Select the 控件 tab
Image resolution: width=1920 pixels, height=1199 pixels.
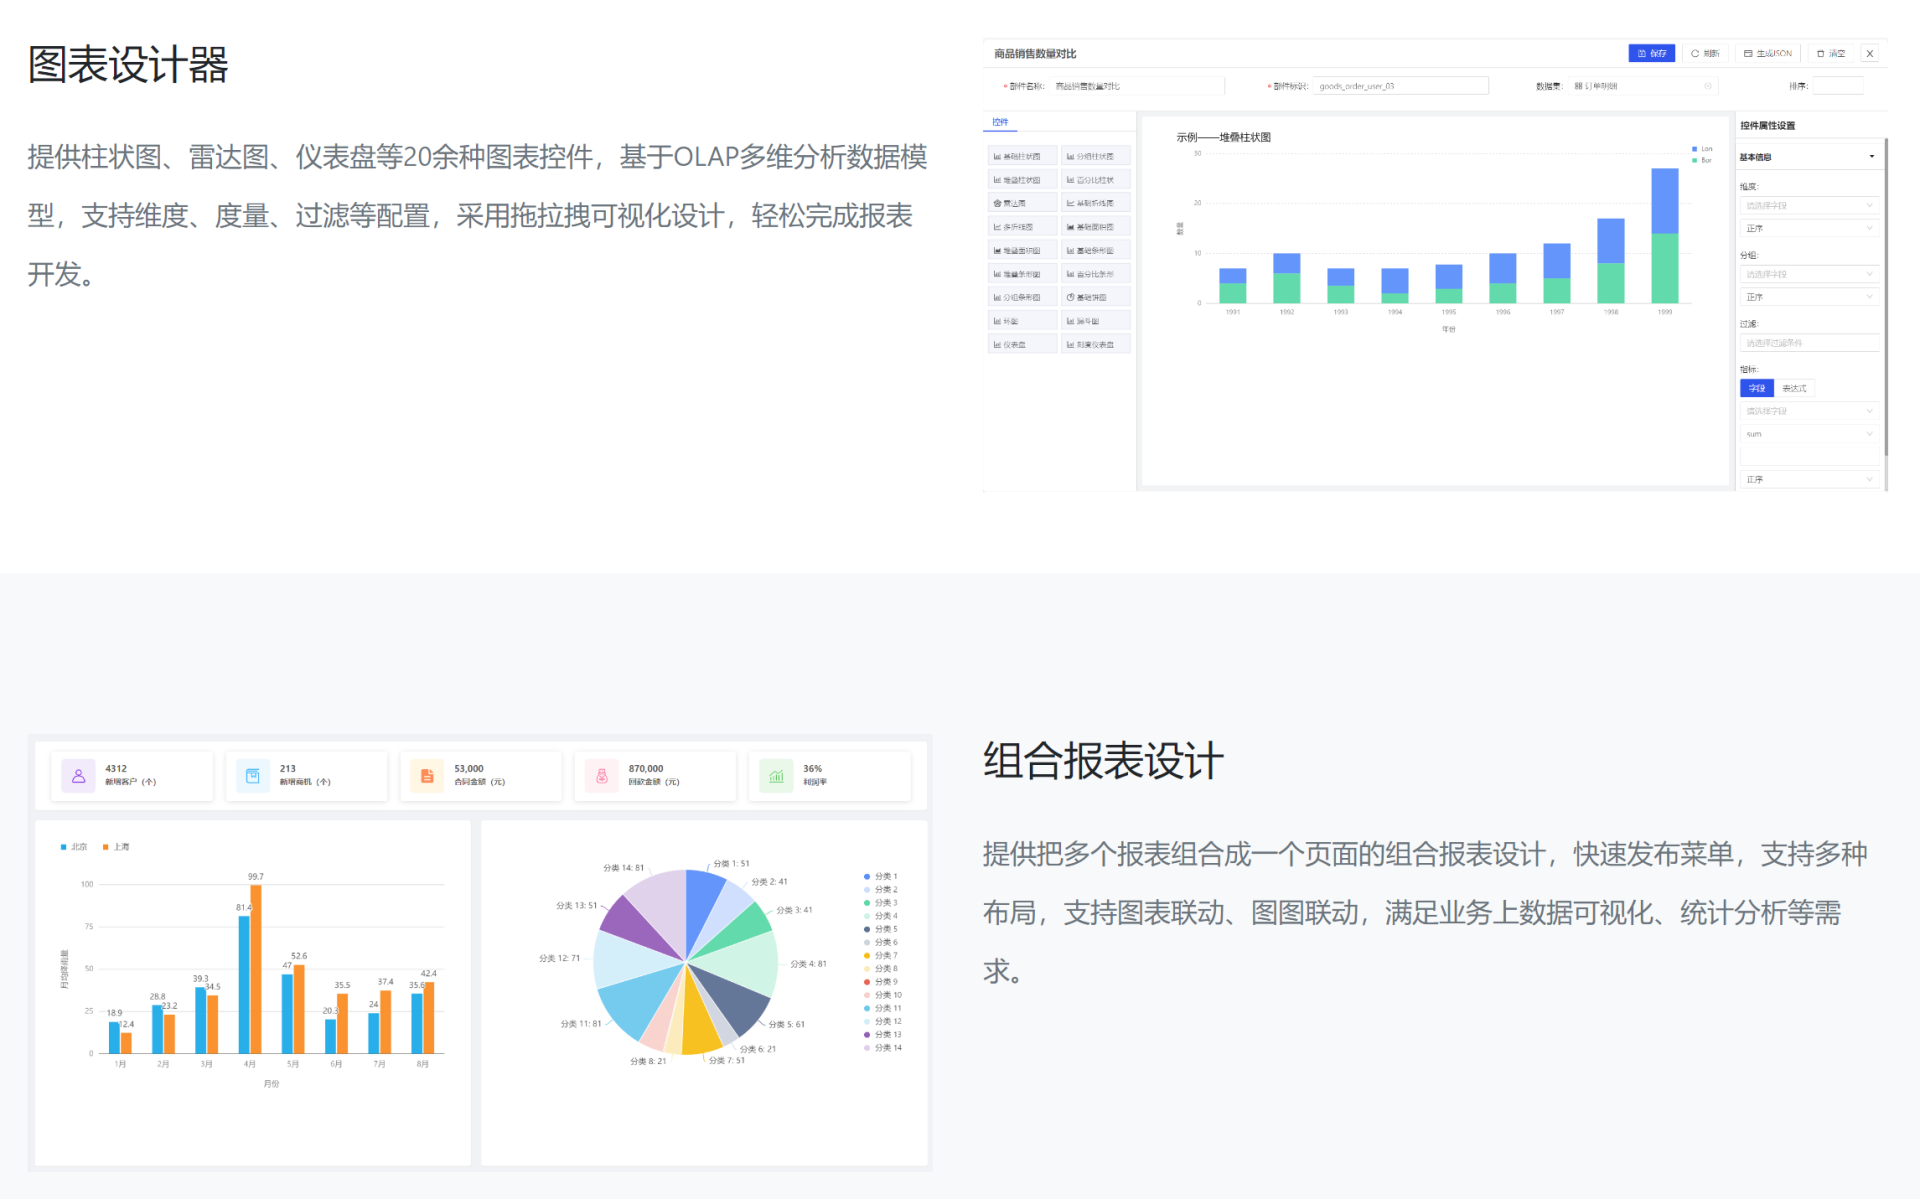[x=1000, y=122]
